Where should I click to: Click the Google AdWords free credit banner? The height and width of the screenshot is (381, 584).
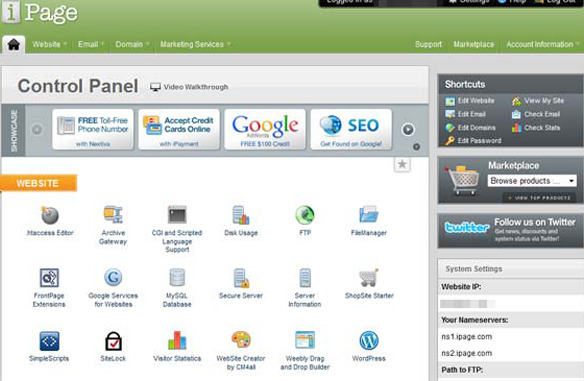click(x=265, y=129)
